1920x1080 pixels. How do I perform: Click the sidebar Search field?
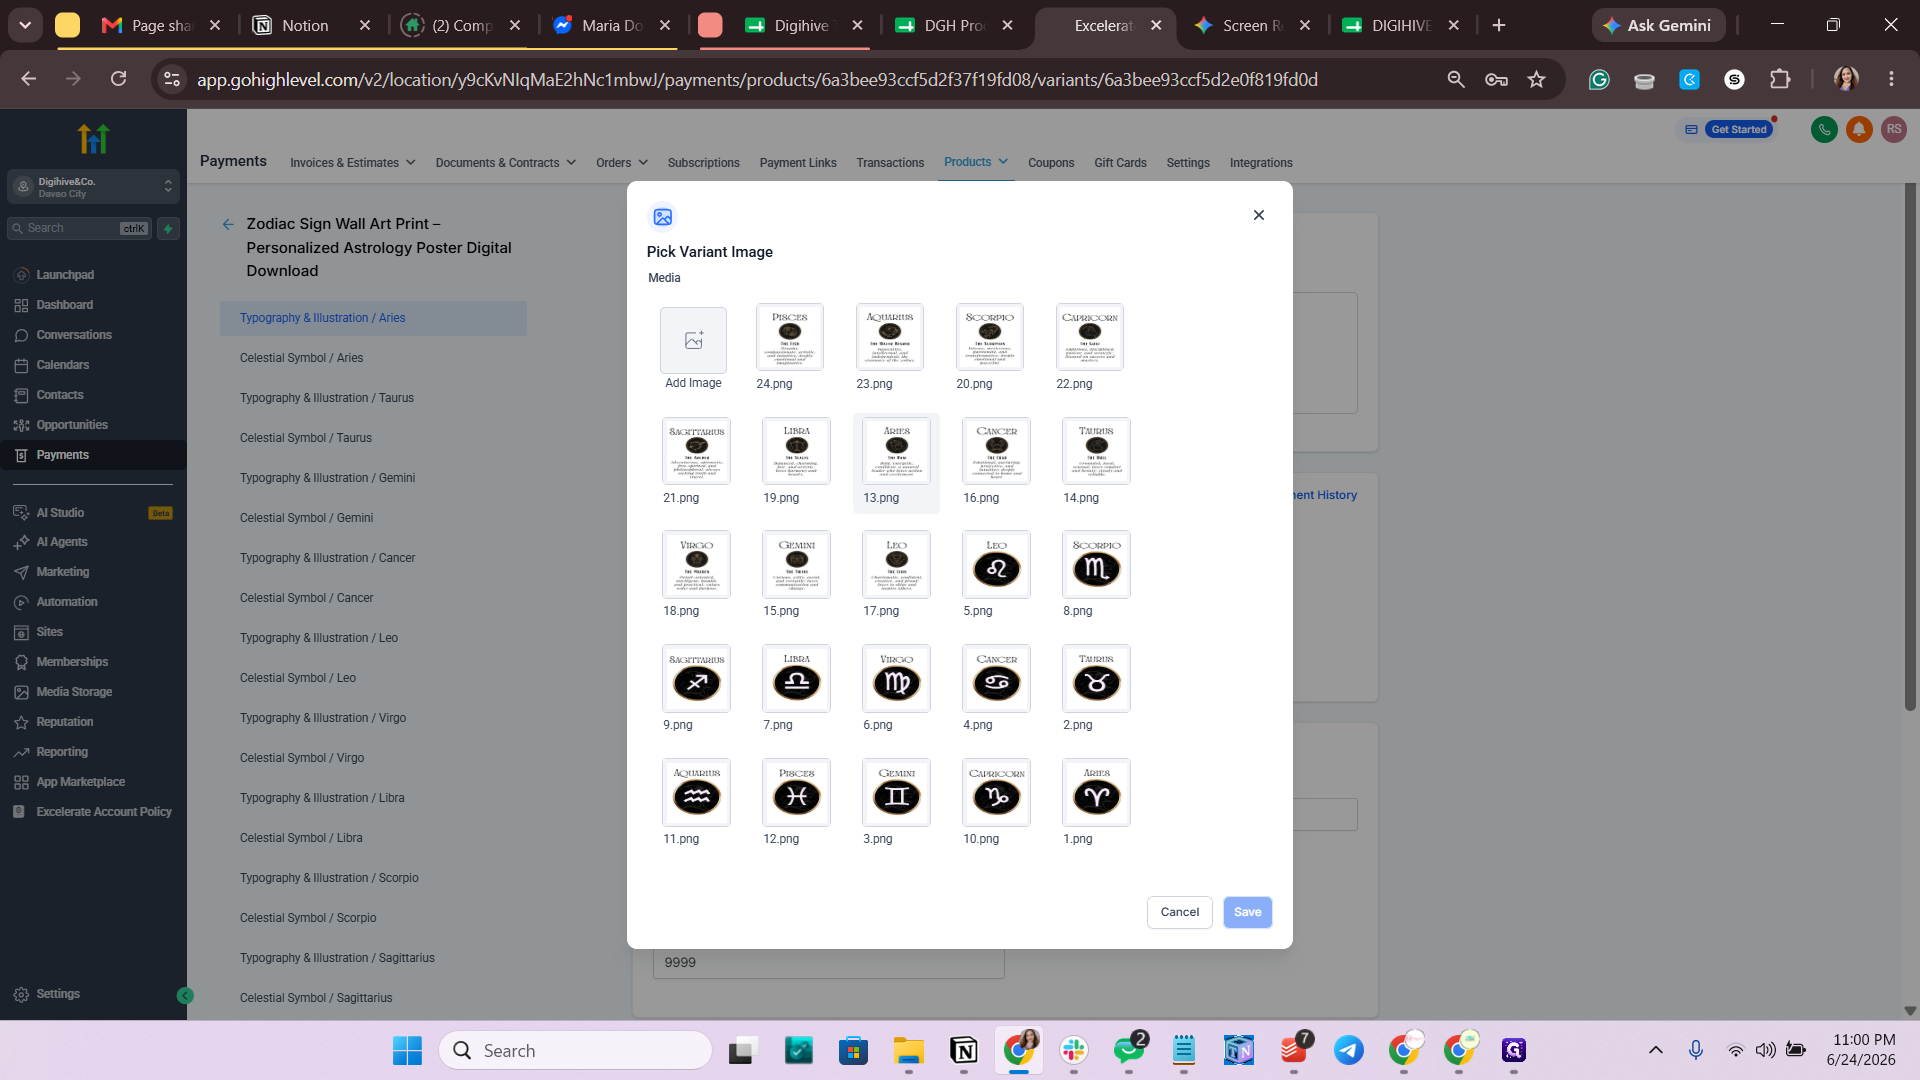point(79,229)
